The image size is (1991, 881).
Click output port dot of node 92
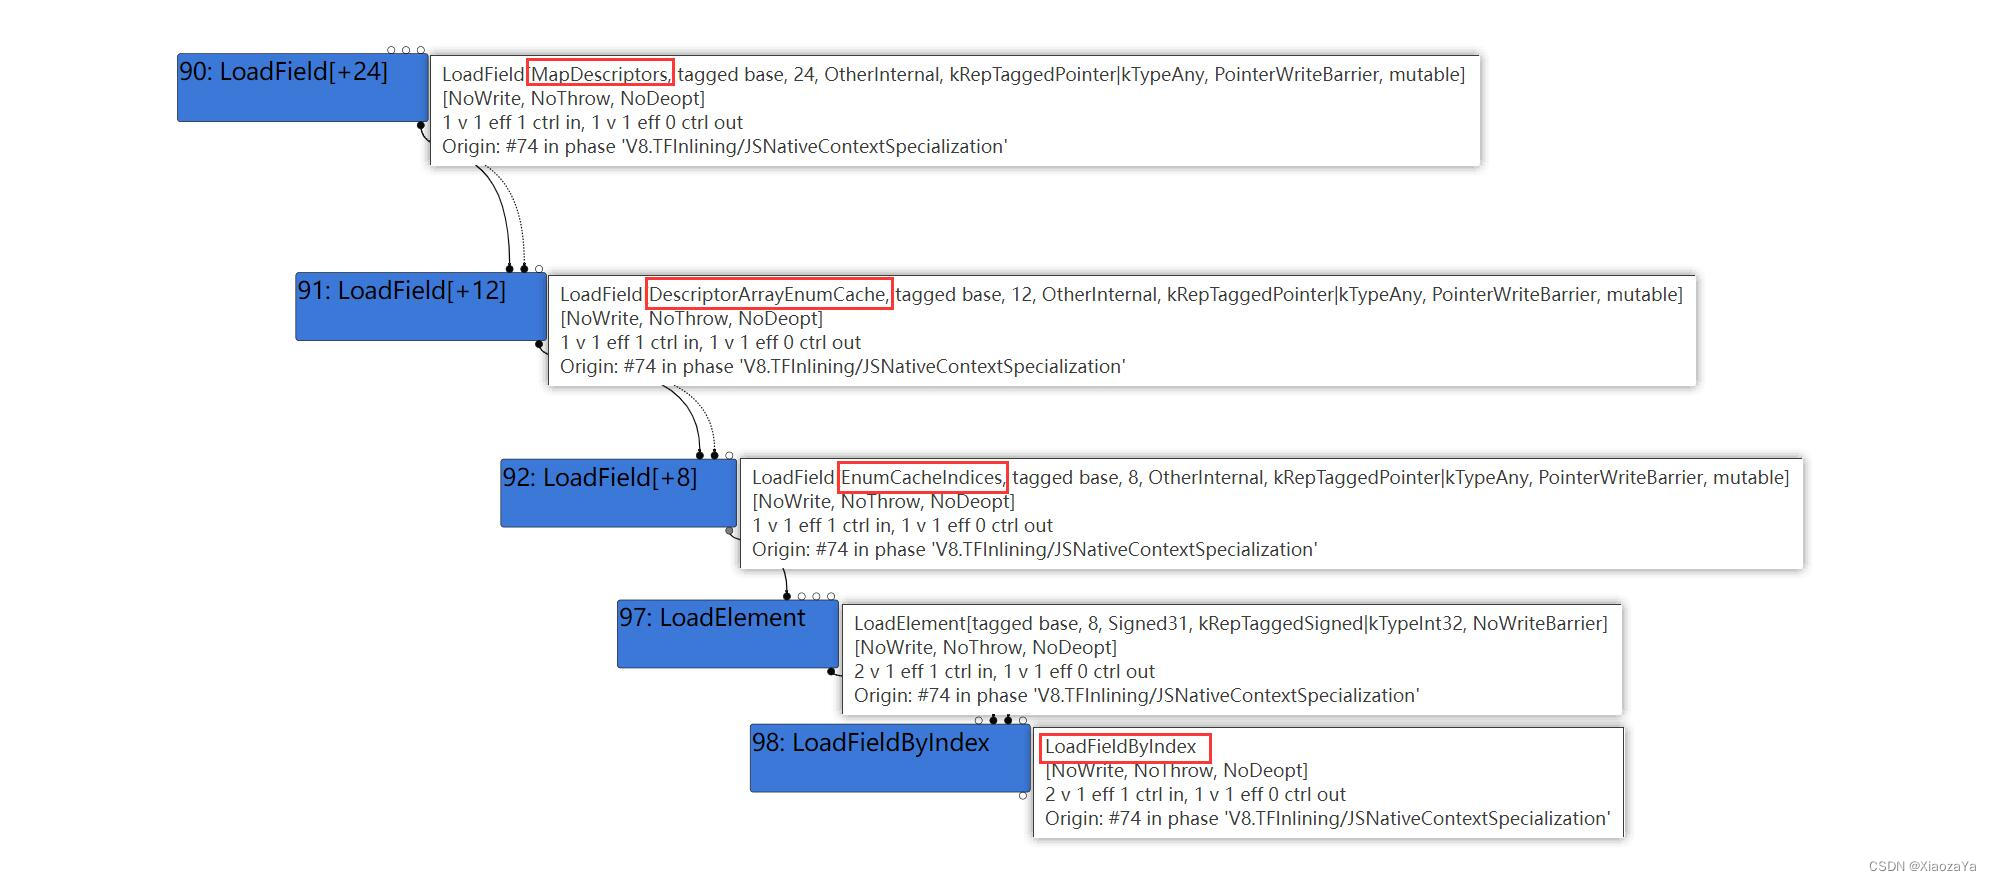(730, 531)
